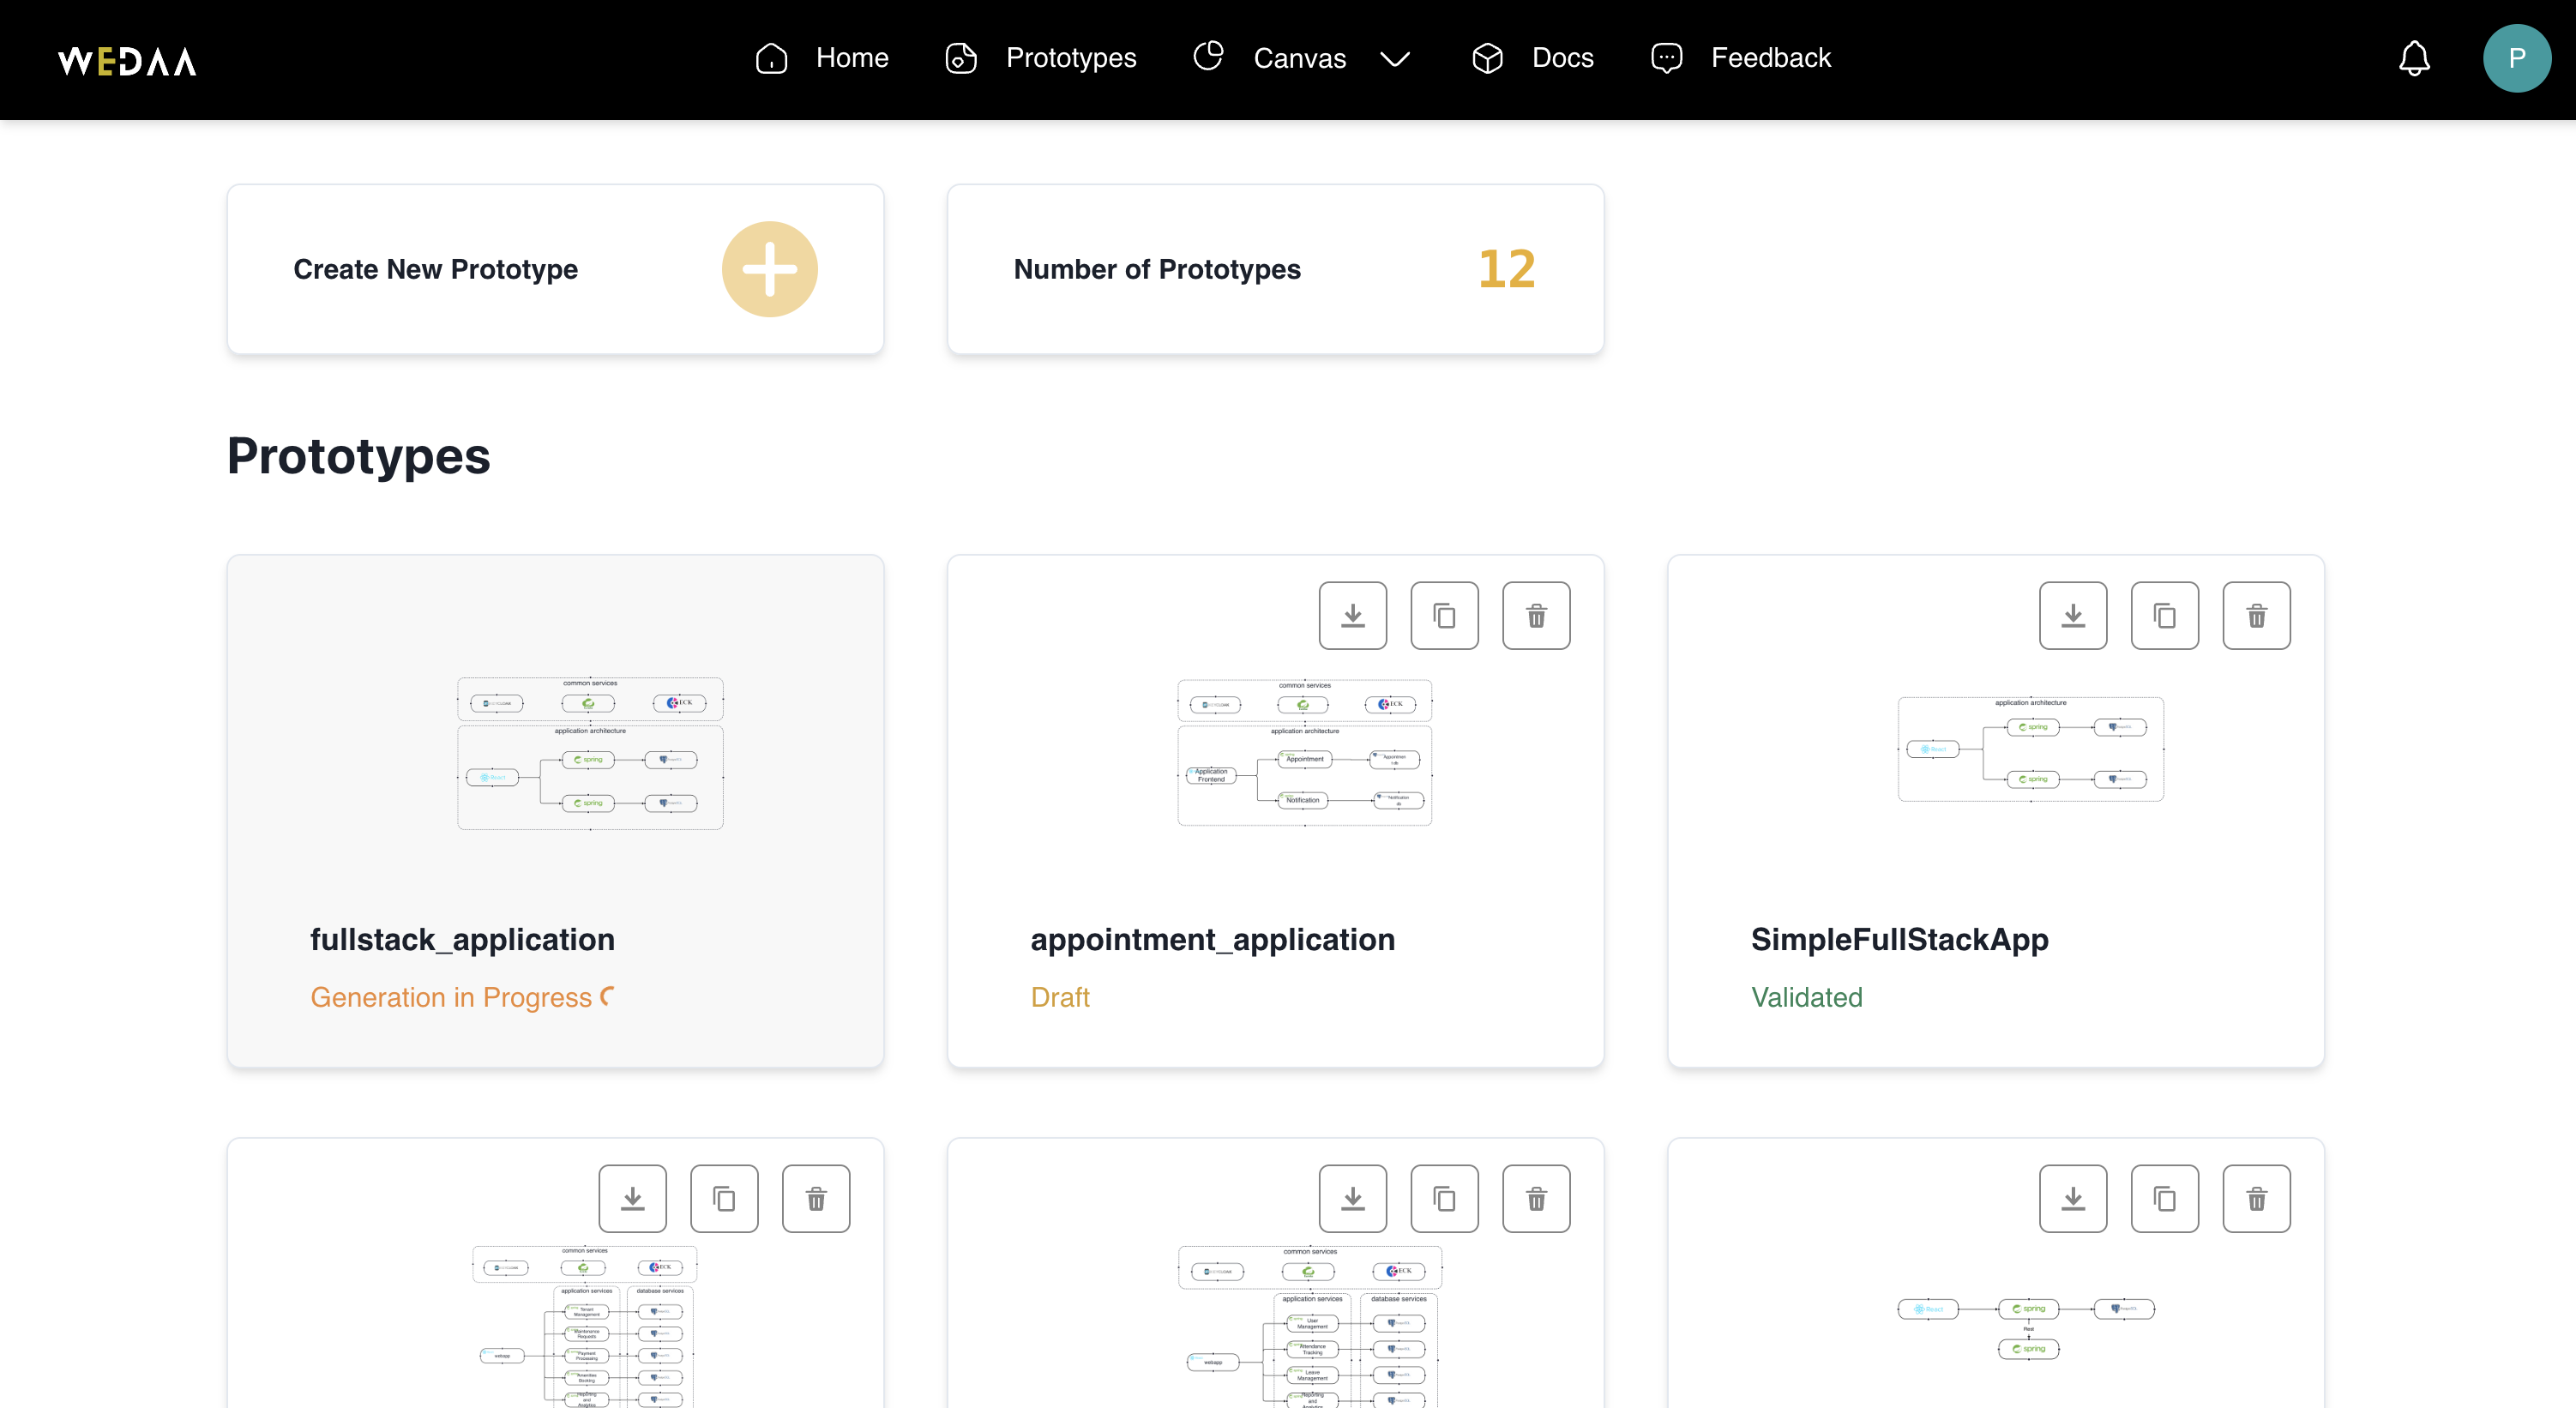2576x1408 pixels.
Task: Click the delete icon on appointment_application
Action: click(1534, 616)
